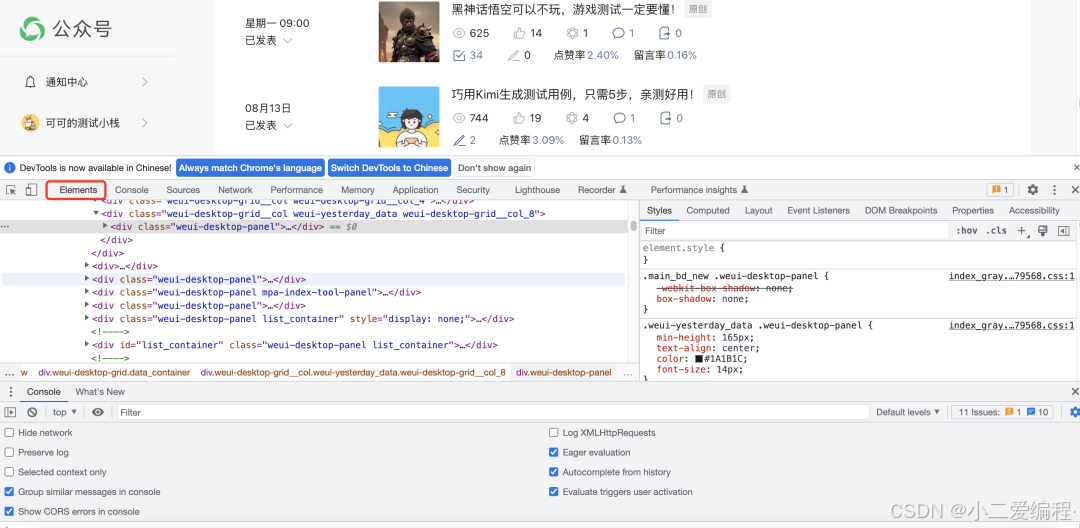1080x528 pixels.
Task: Expand the id list_container div node arrow
Action: click(x=87, y=345)
